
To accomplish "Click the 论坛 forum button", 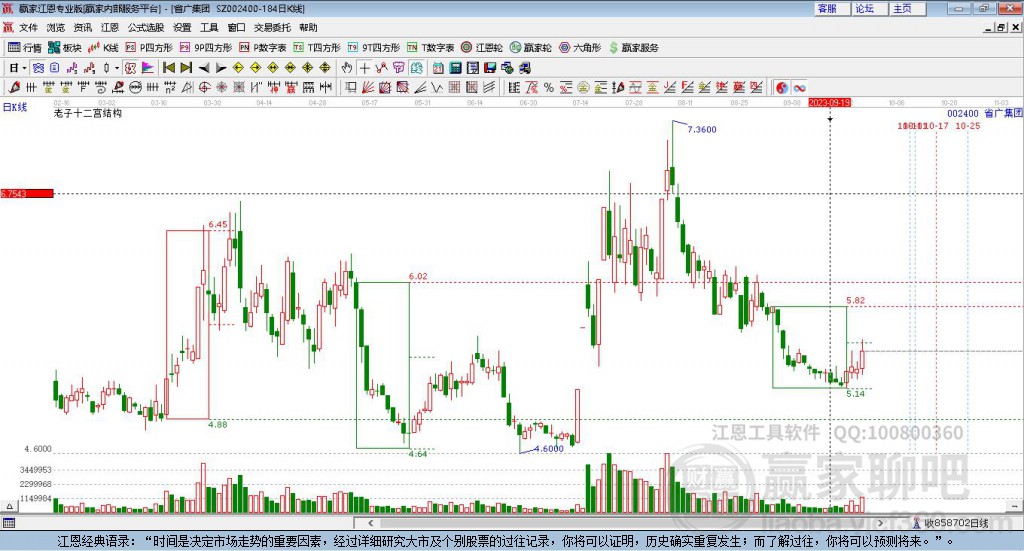I will point(869,8).
